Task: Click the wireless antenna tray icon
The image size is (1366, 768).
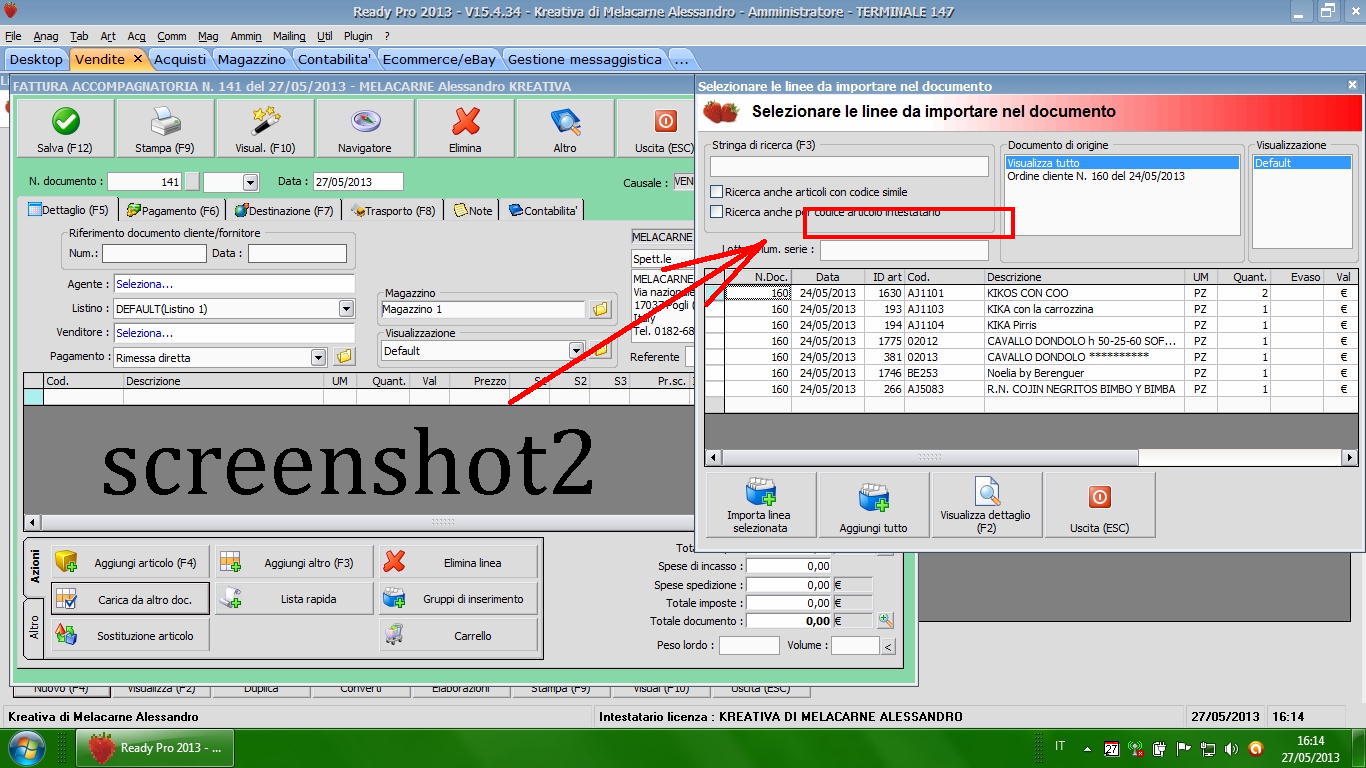Action: tap(1135, 748)
